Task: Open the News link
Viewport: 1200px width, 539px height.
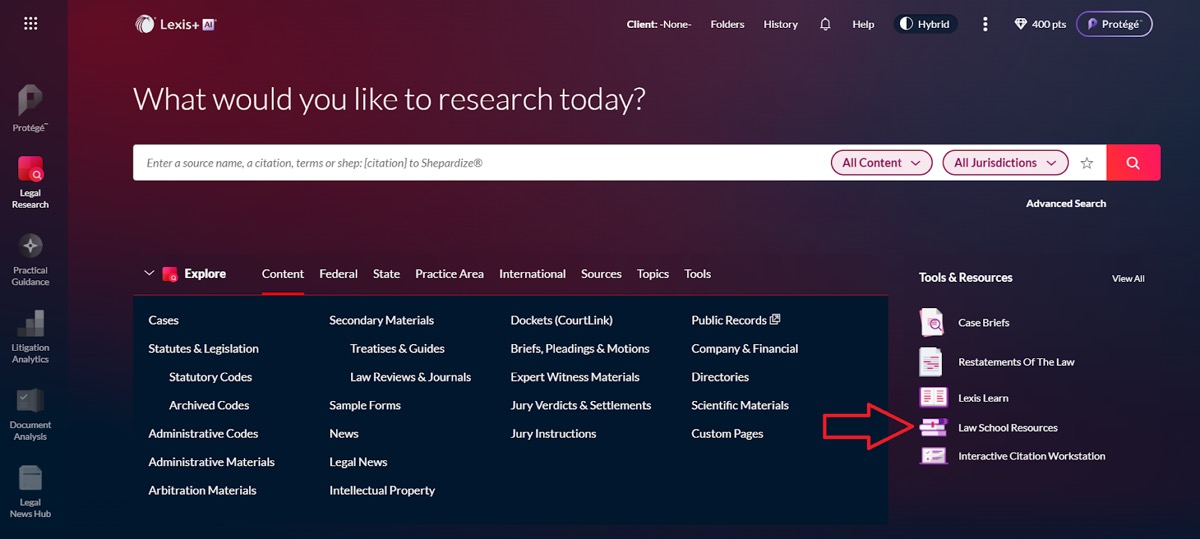Action: (x=344, y=434)
